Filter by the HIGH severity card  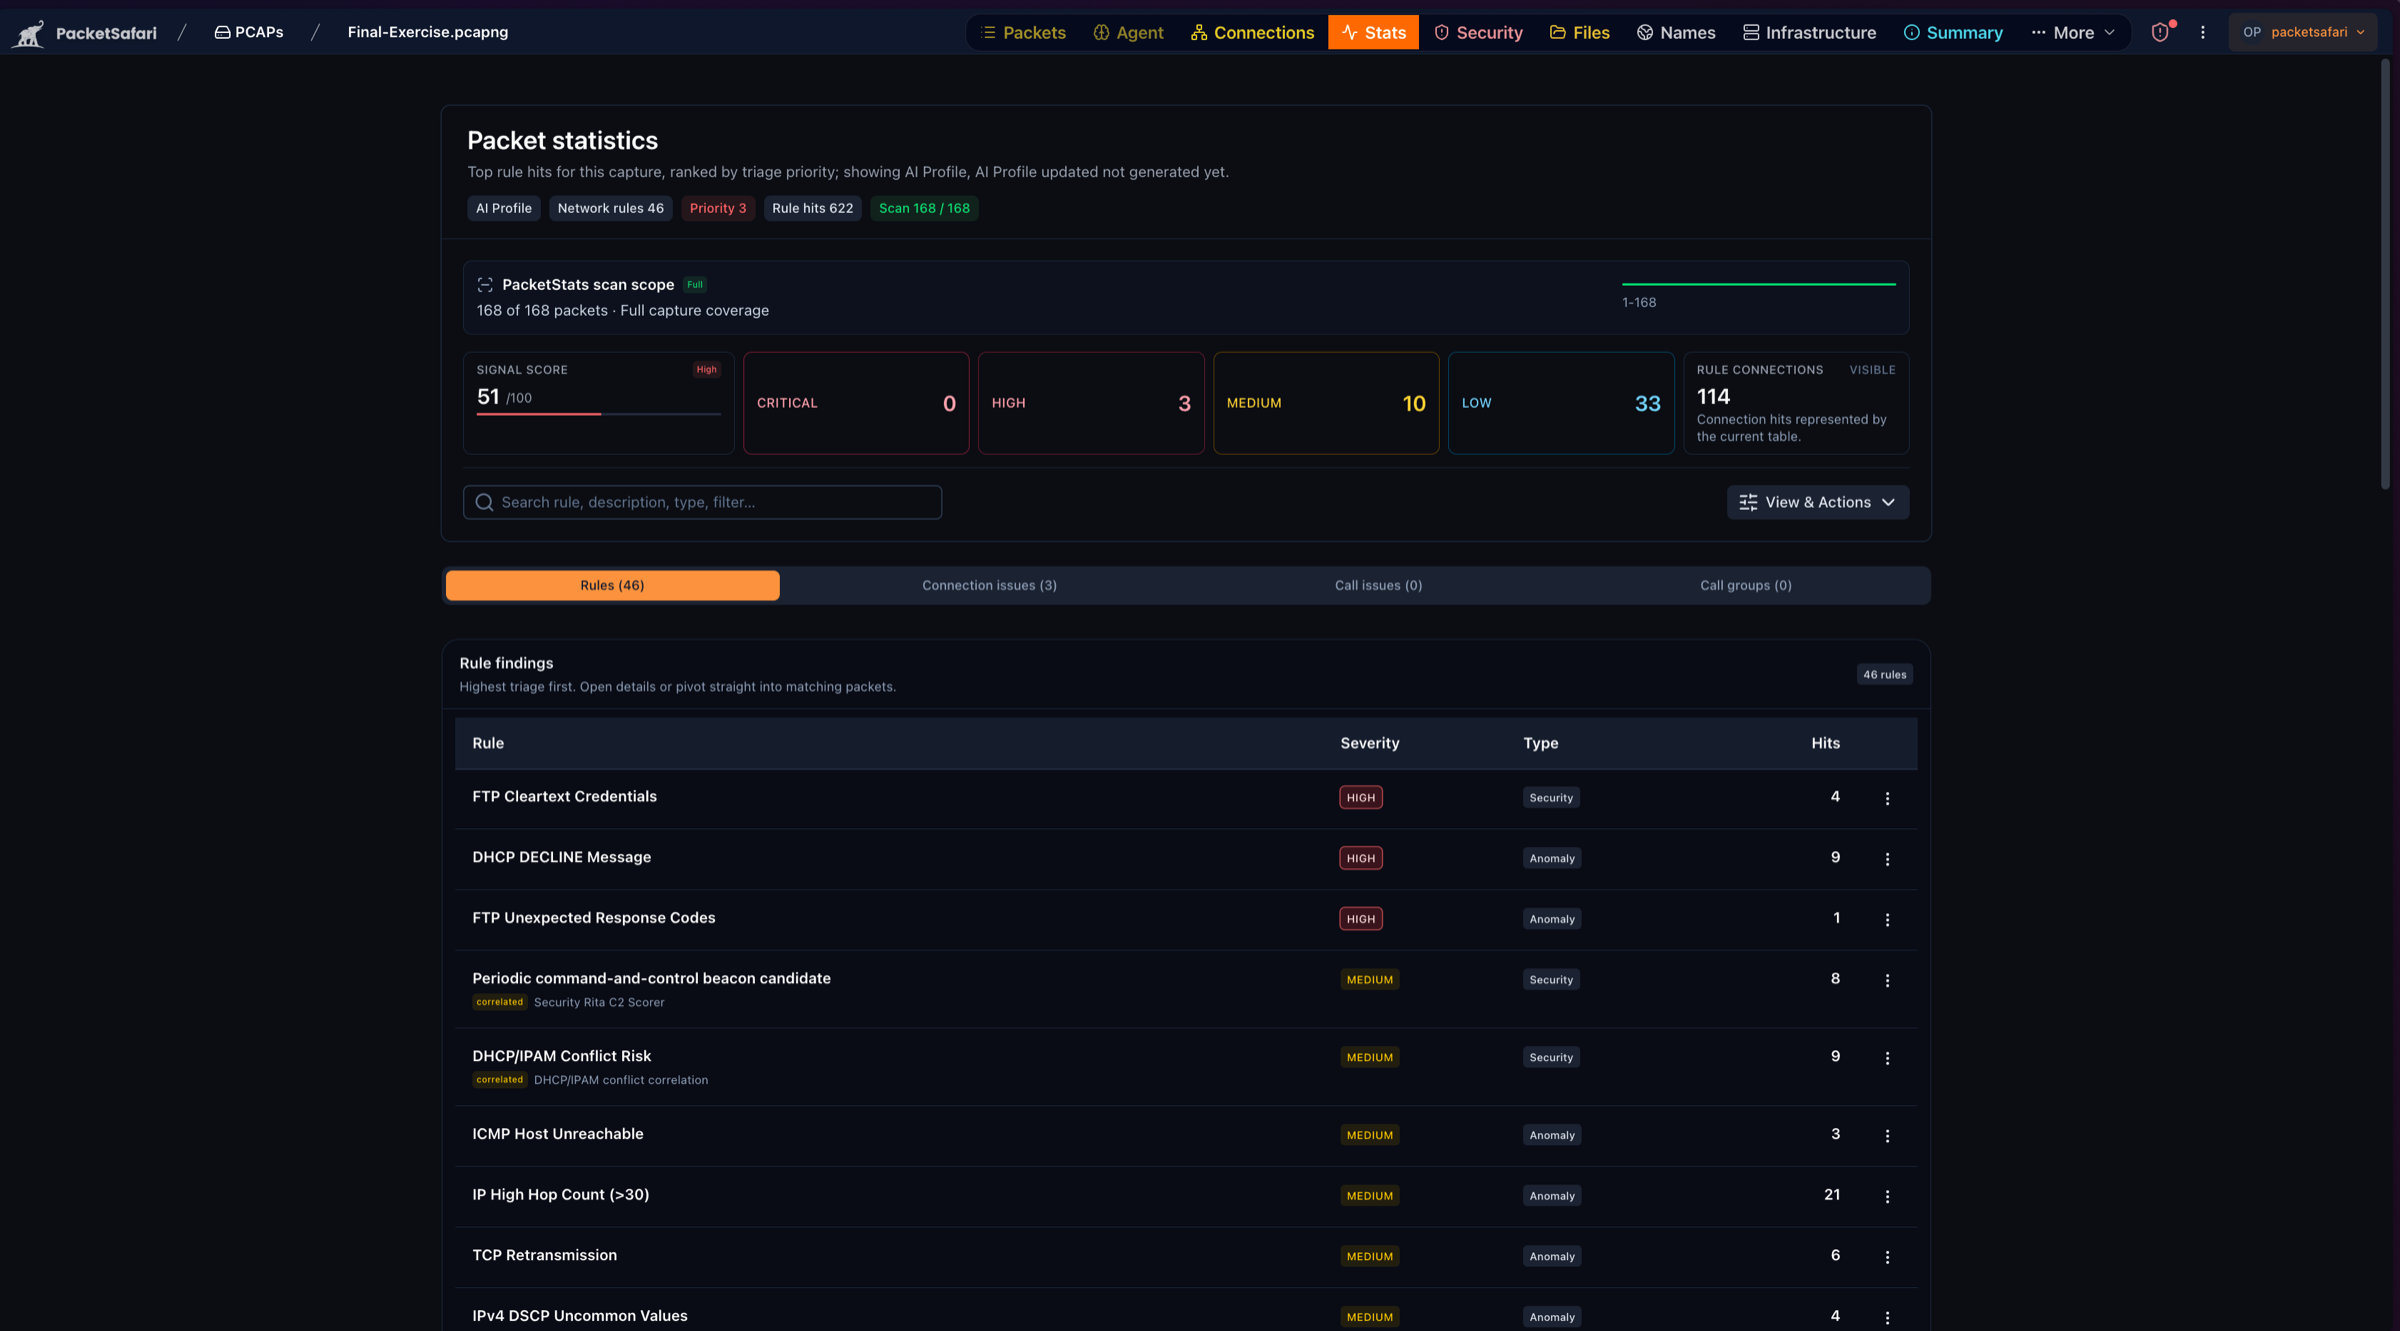pos(1091,403)
